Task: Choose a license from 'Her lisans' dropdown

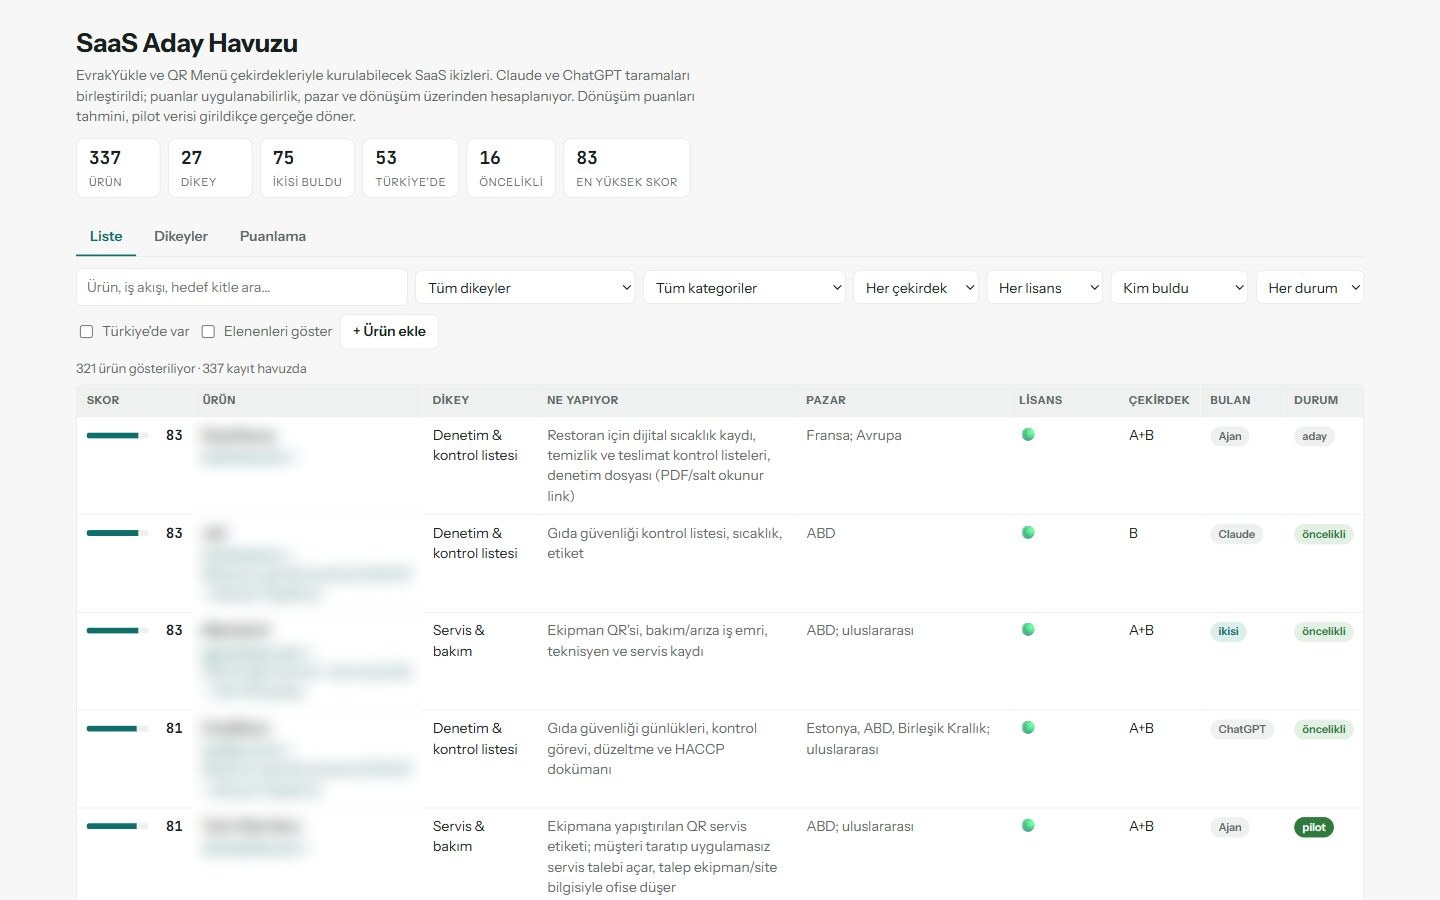Action: [1044, 288]
